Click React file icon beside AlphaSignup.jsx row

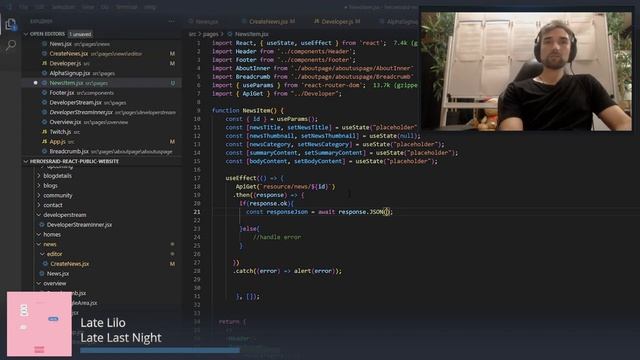(44, 73)
